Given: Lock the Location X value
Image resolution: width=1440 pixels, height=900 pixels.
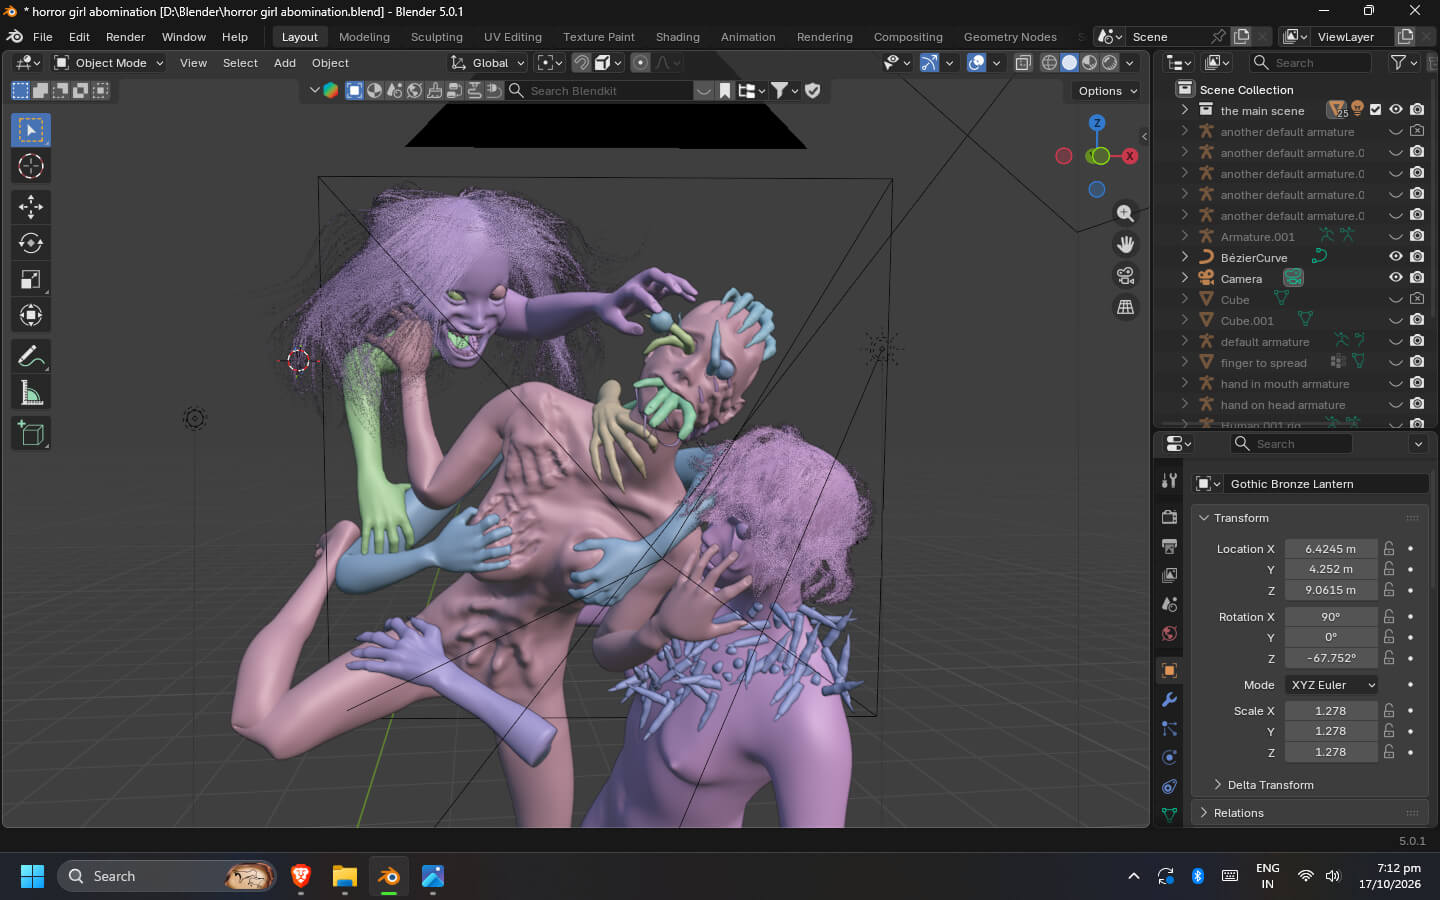Looking at the screenshot, I should pyautogui.click(x=1389, y=548).
